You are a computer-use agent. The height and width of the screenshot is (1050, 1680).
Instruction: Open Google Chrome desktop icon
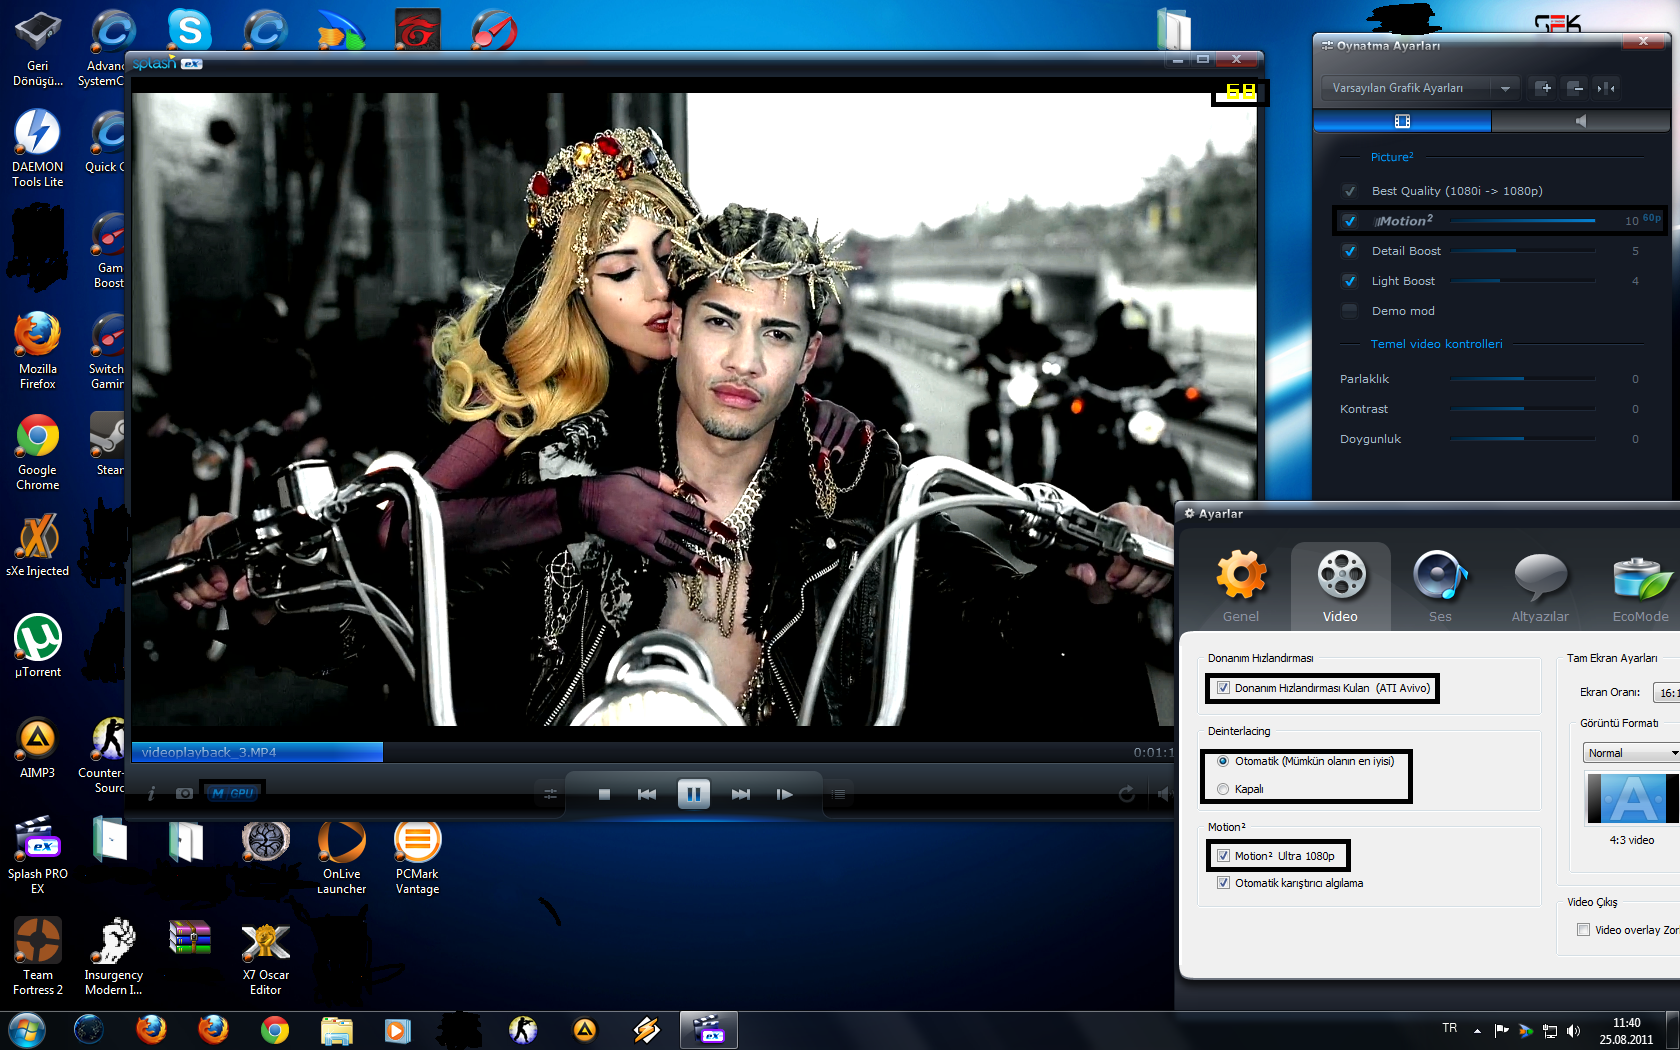(x=38, y=451)
